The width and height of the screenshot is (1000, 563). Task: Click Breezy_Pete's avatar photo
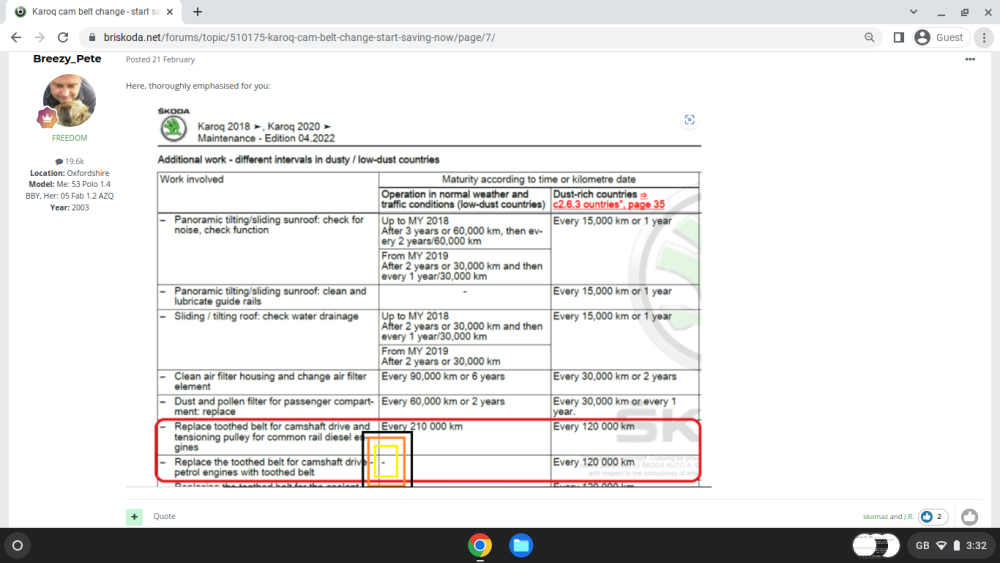[70, 100]
